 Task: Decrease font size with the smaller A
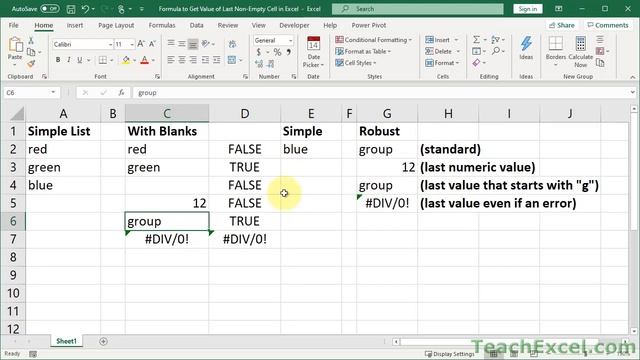coord(152,44)
